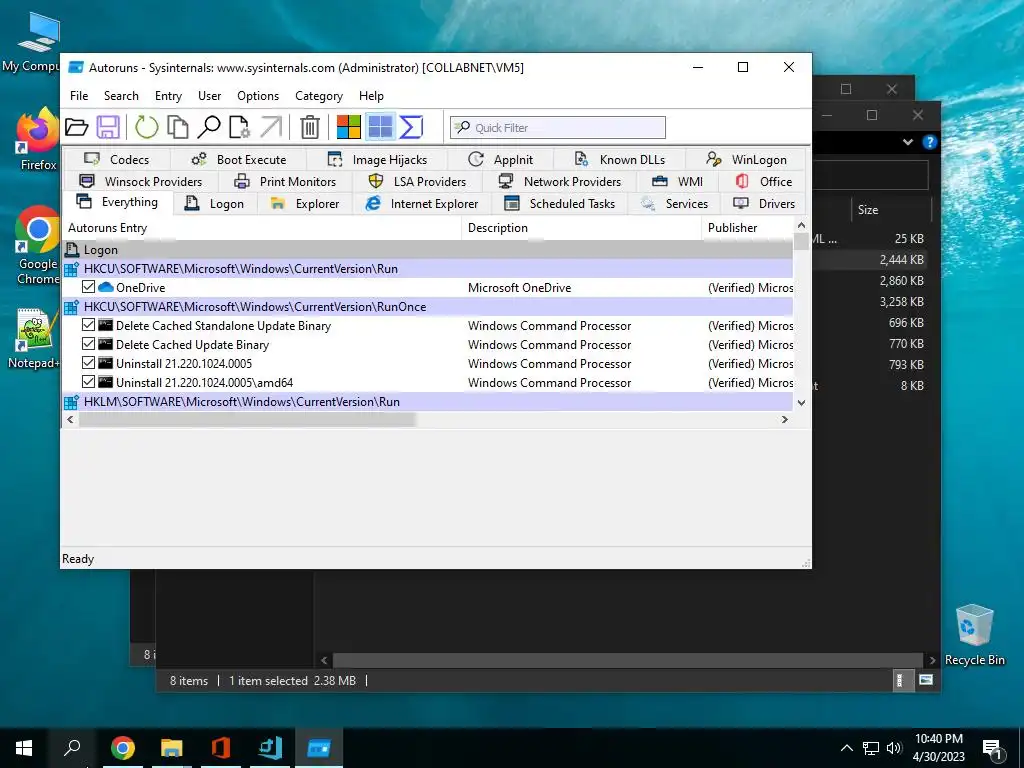
Task: Open the Options menu
Action: tap(258, 96)
